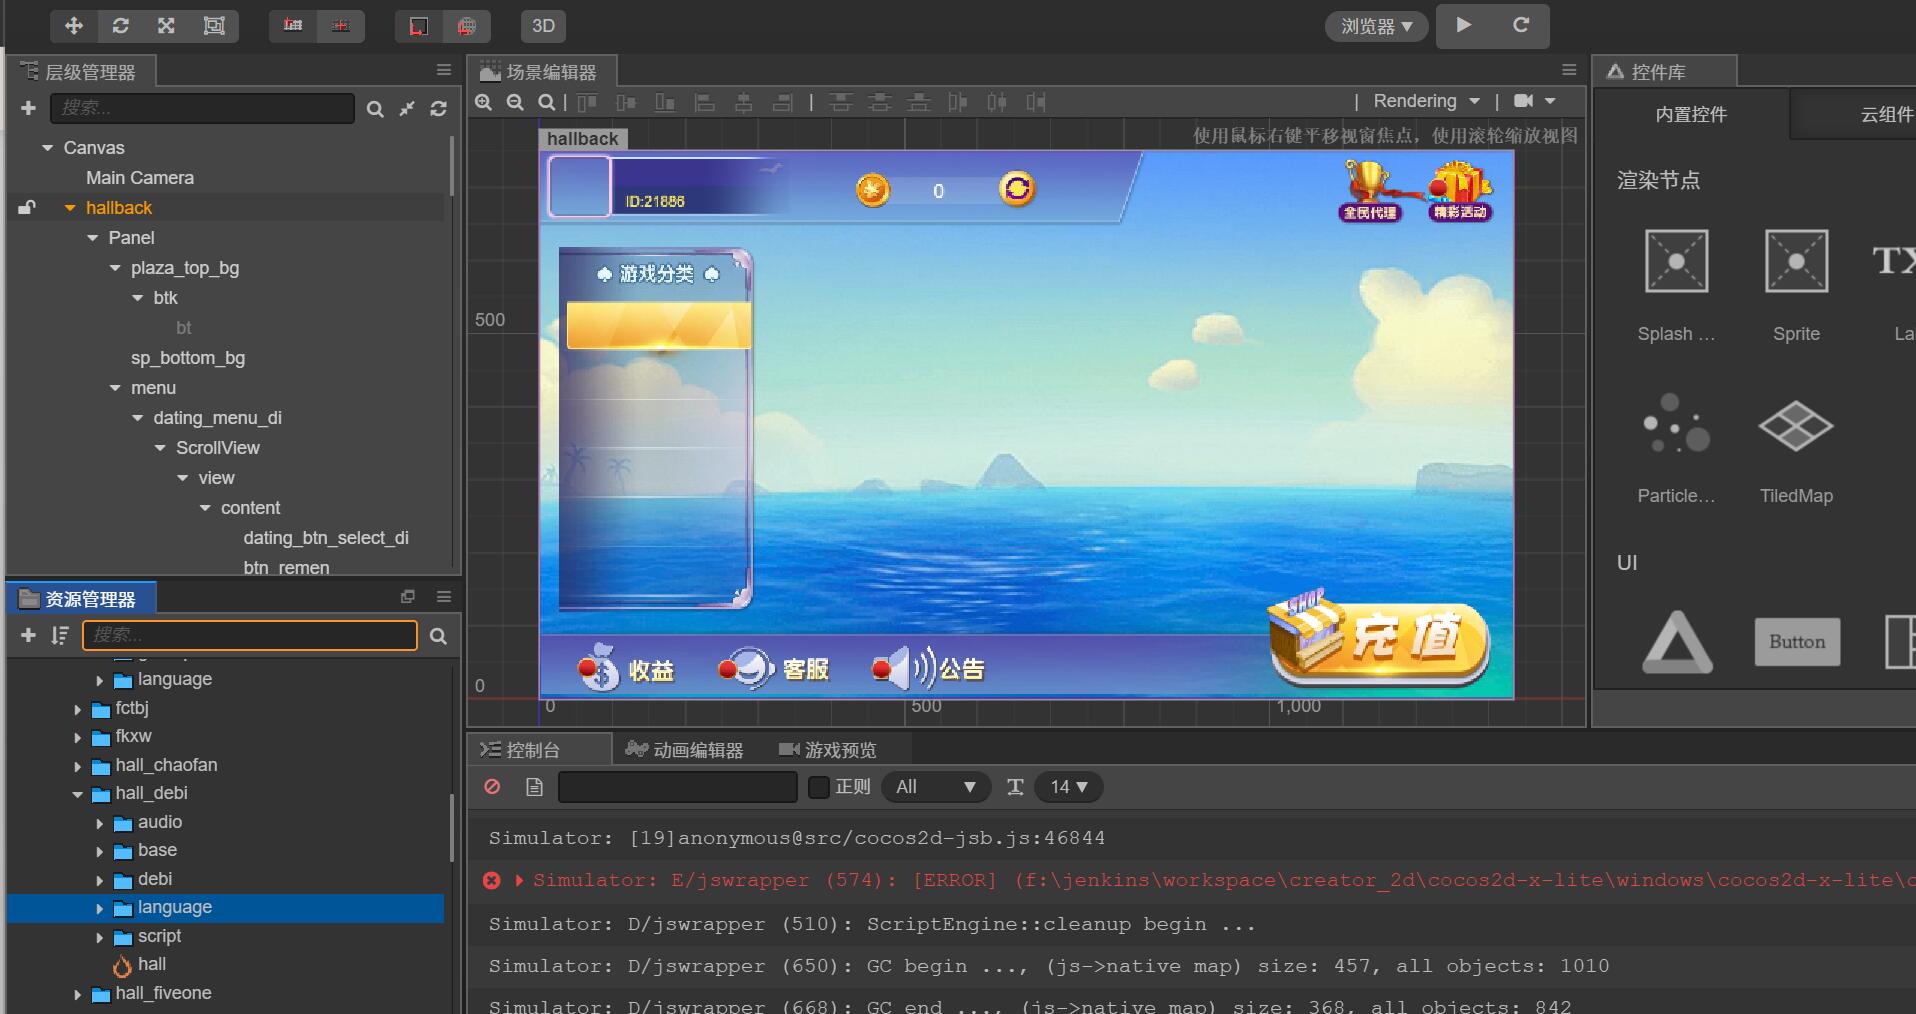The height and width of the screenshot is (1014, 1916).
Task: Switch to the 内置控件 tab
Action: [1691, 114]
